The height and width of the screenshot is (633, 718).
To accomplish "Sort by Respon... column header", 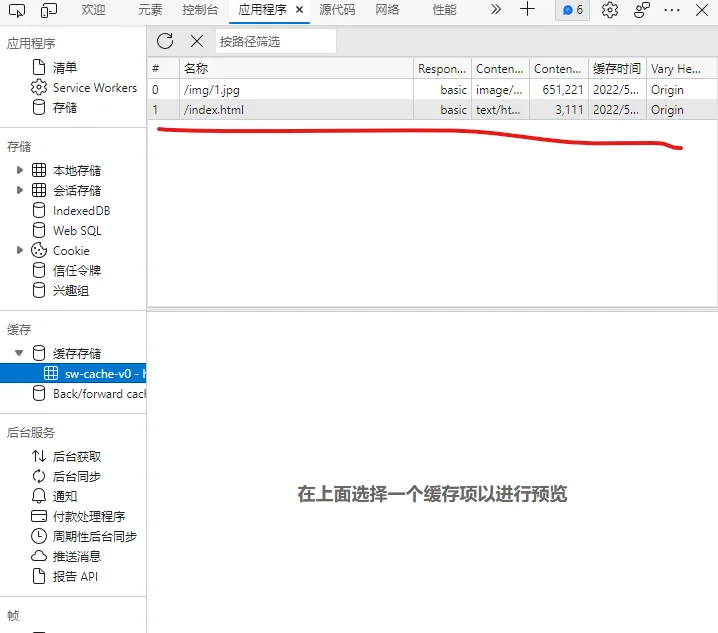I will click(x=442, y=69).
